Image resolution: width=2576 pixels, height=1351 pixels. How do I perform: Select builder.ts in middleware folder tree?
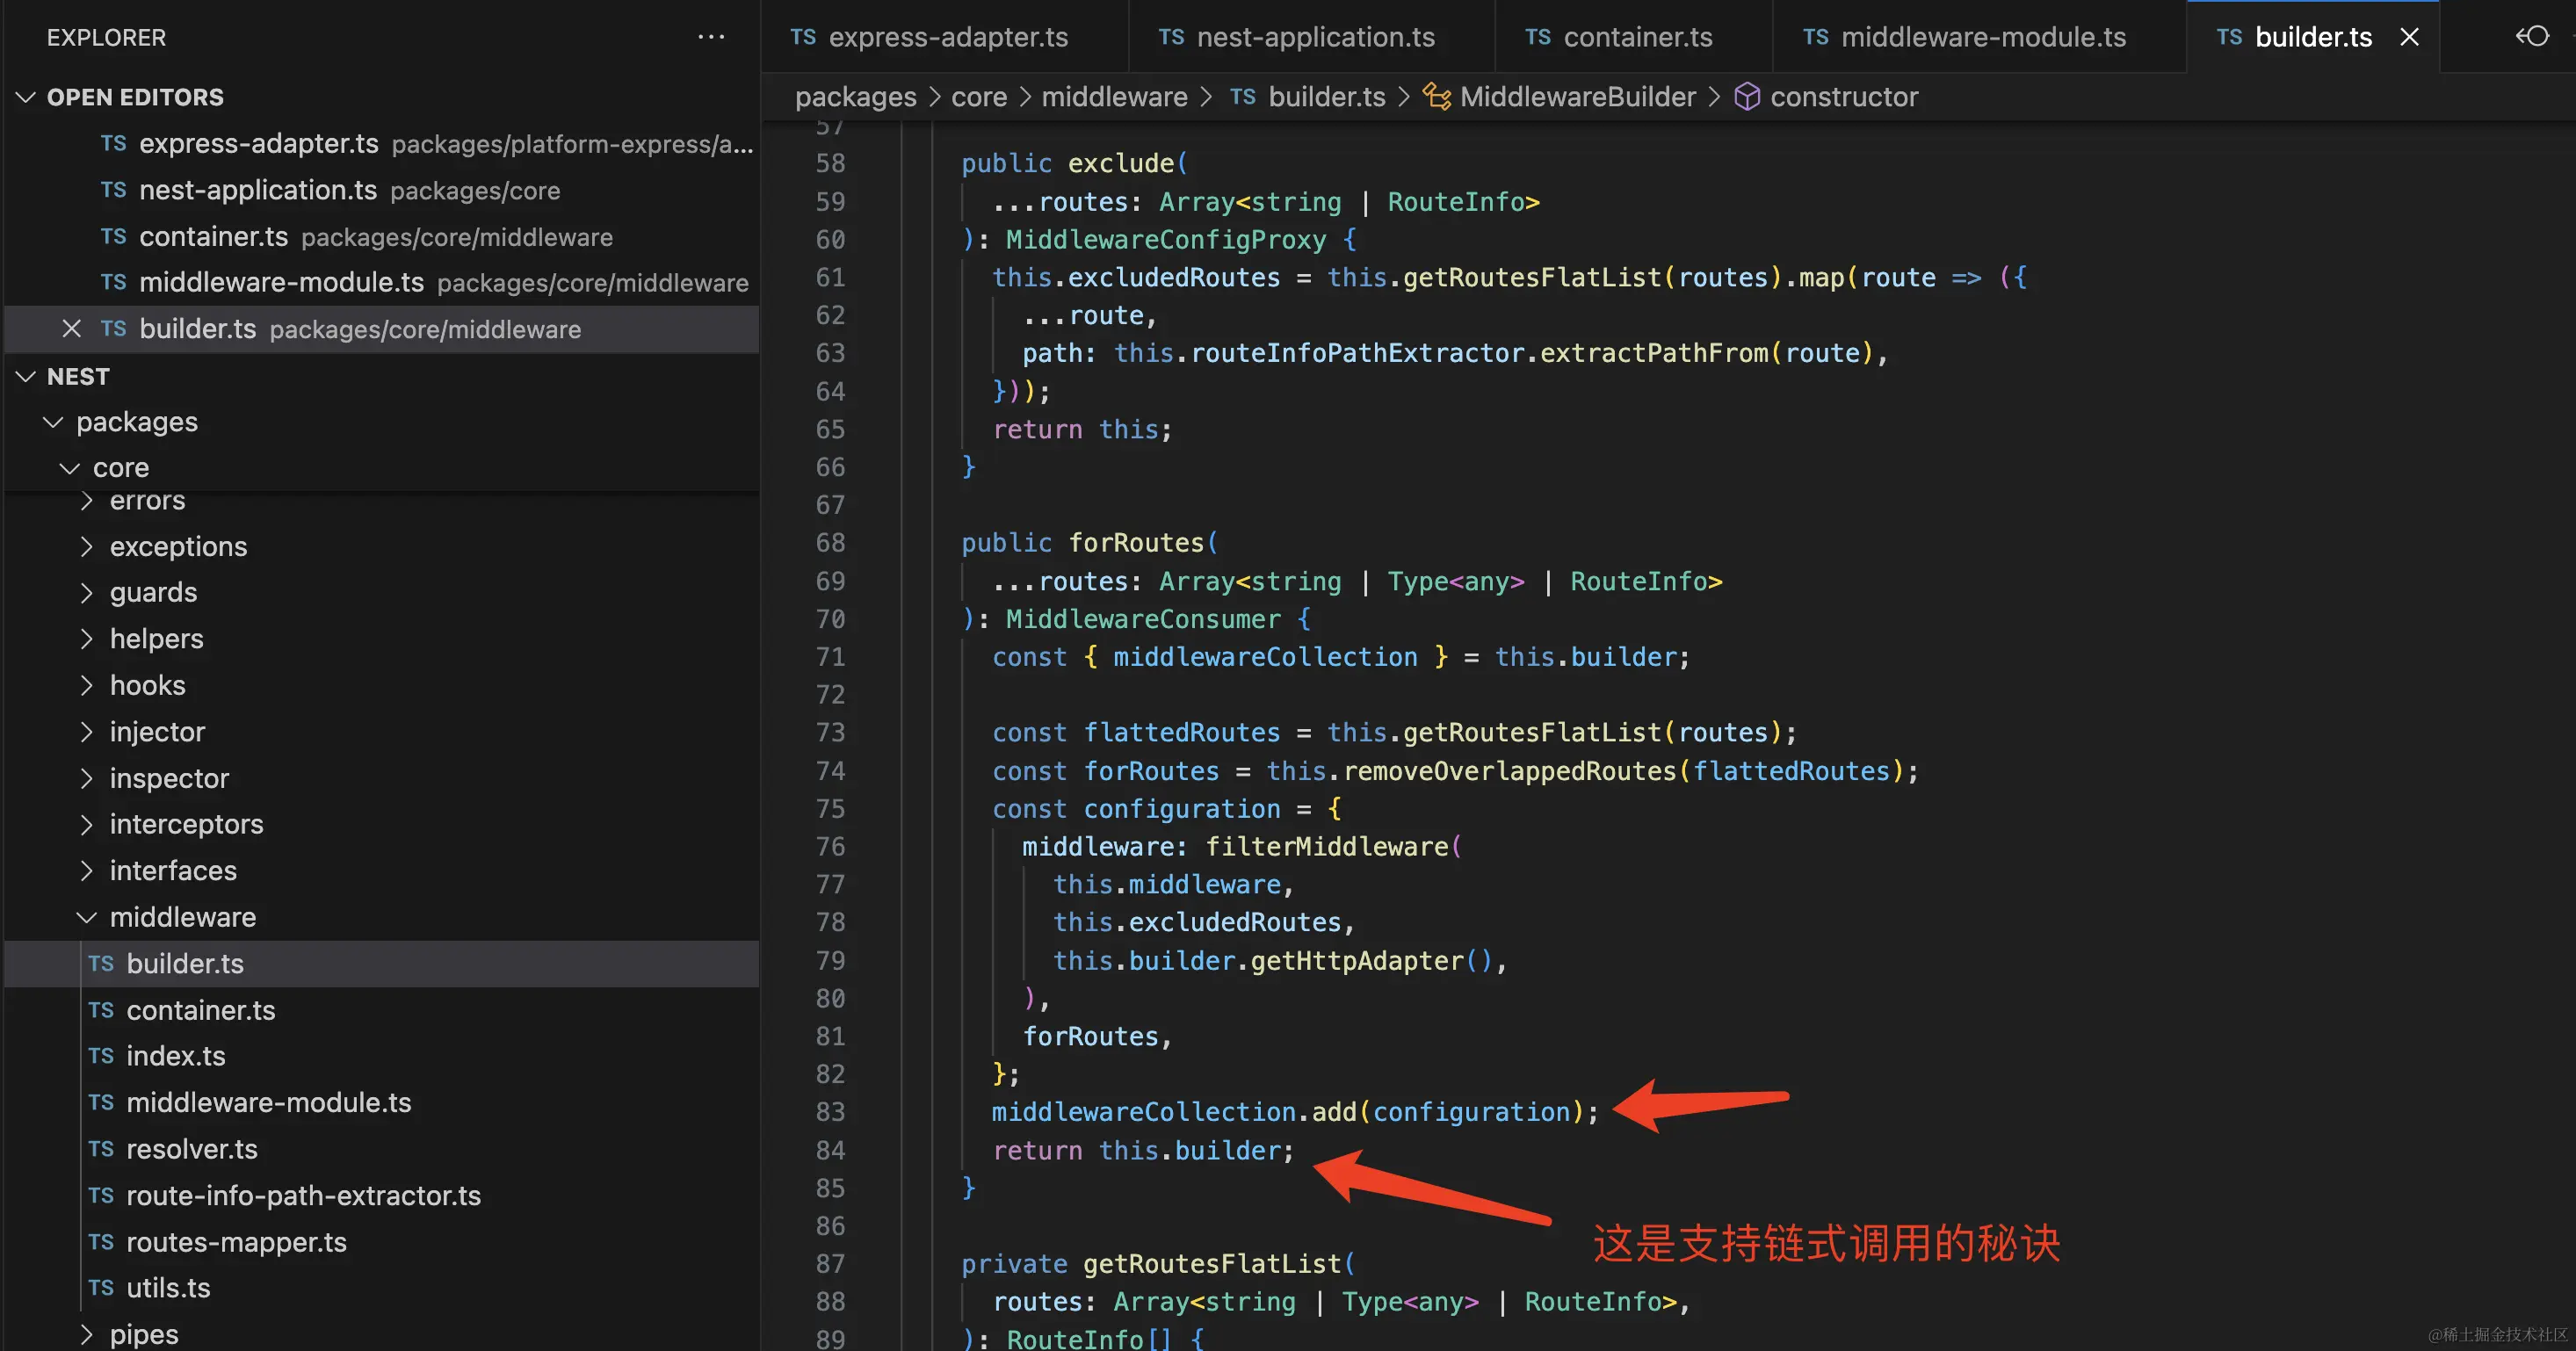(382, 964)
